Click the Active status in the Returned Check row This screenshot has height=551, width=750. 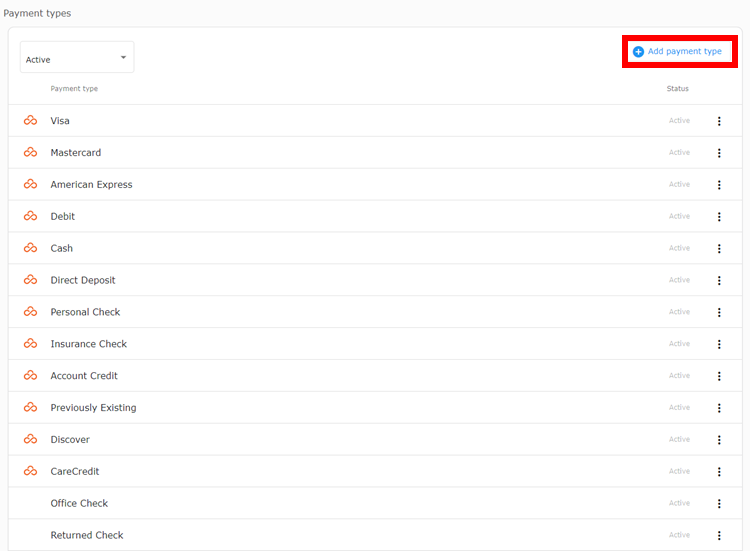point(679,535)
